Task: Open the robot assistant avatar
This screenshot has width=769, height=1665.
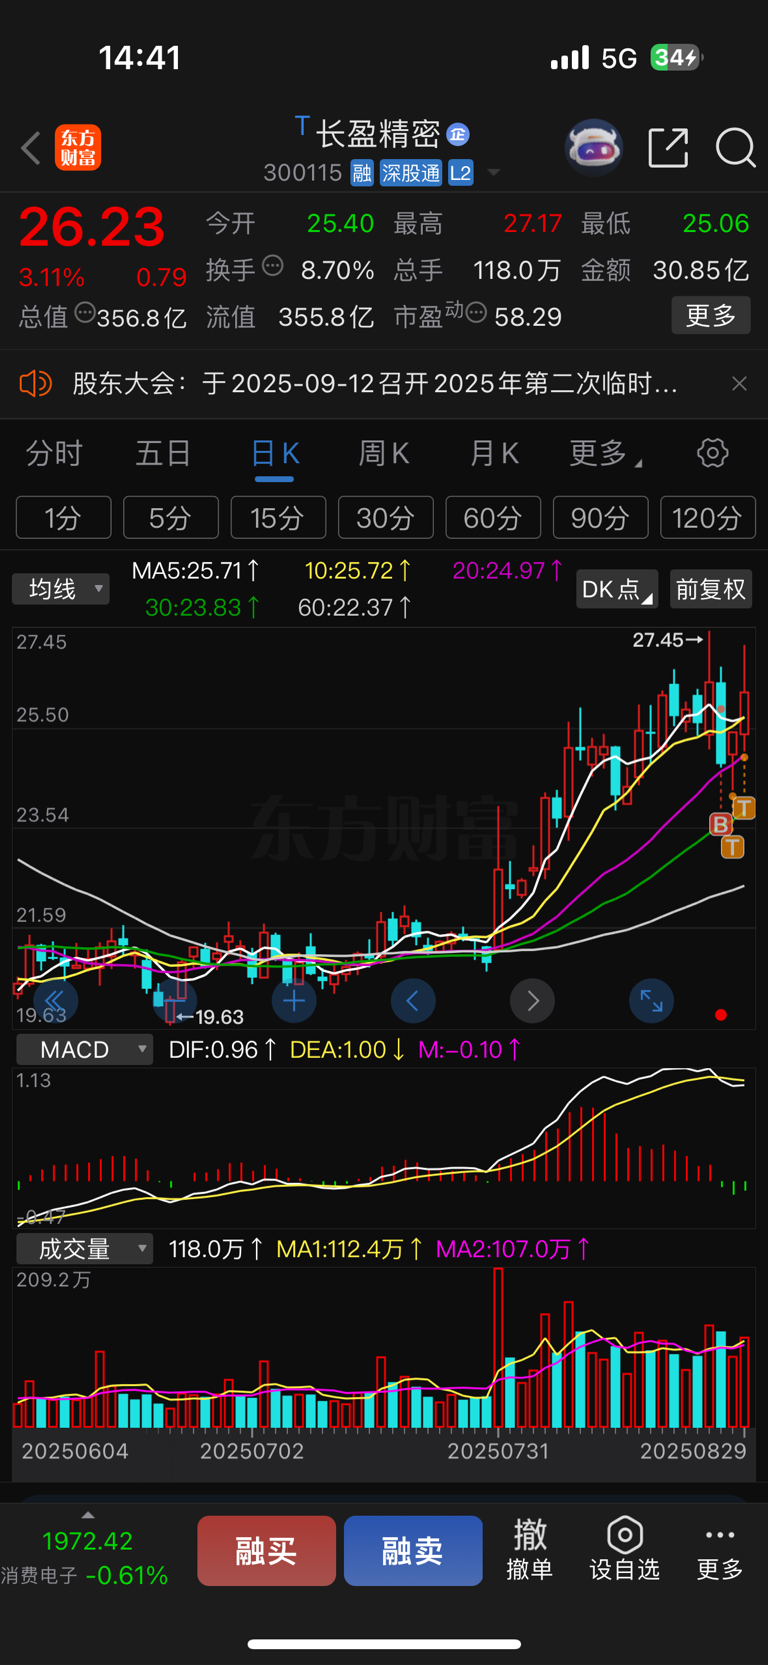Action: click(594, 148)
